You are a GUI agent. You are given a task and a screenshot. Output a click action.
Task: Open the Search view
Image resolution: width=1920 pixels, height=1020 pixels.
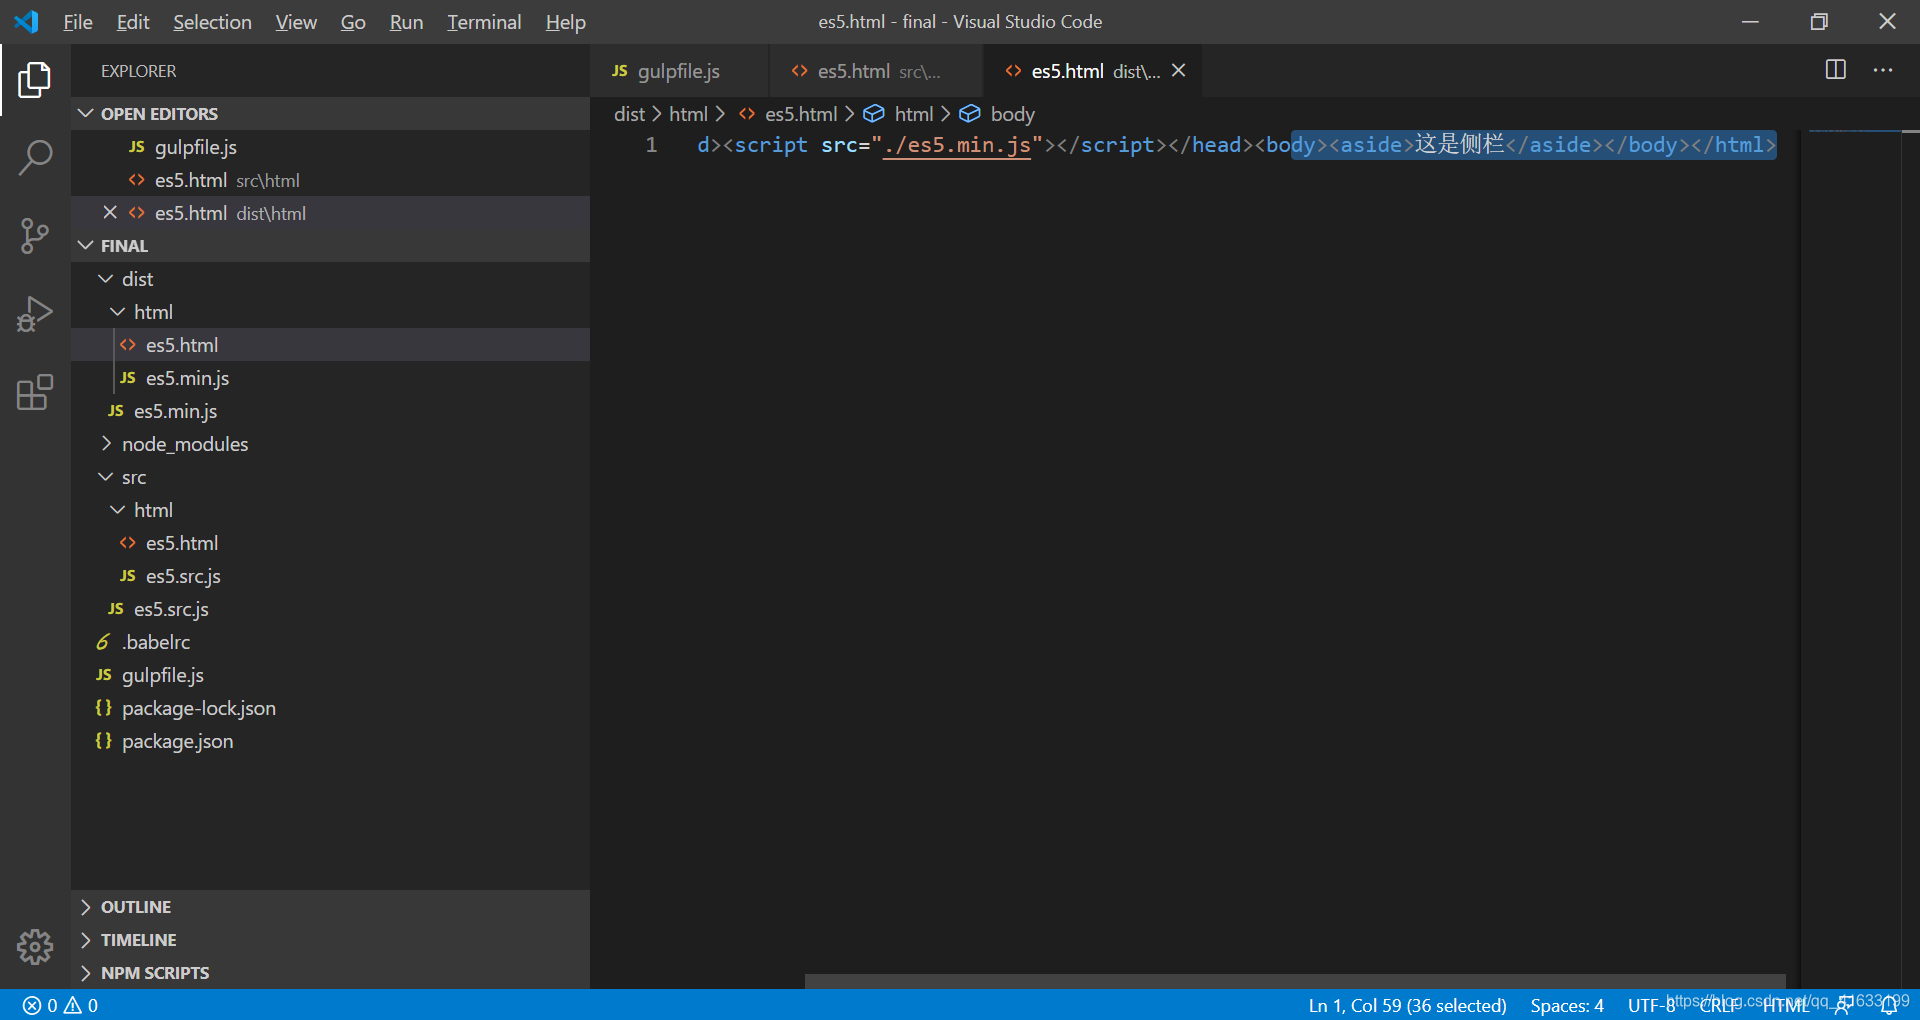pyautogui.click(x=35, y=157)
